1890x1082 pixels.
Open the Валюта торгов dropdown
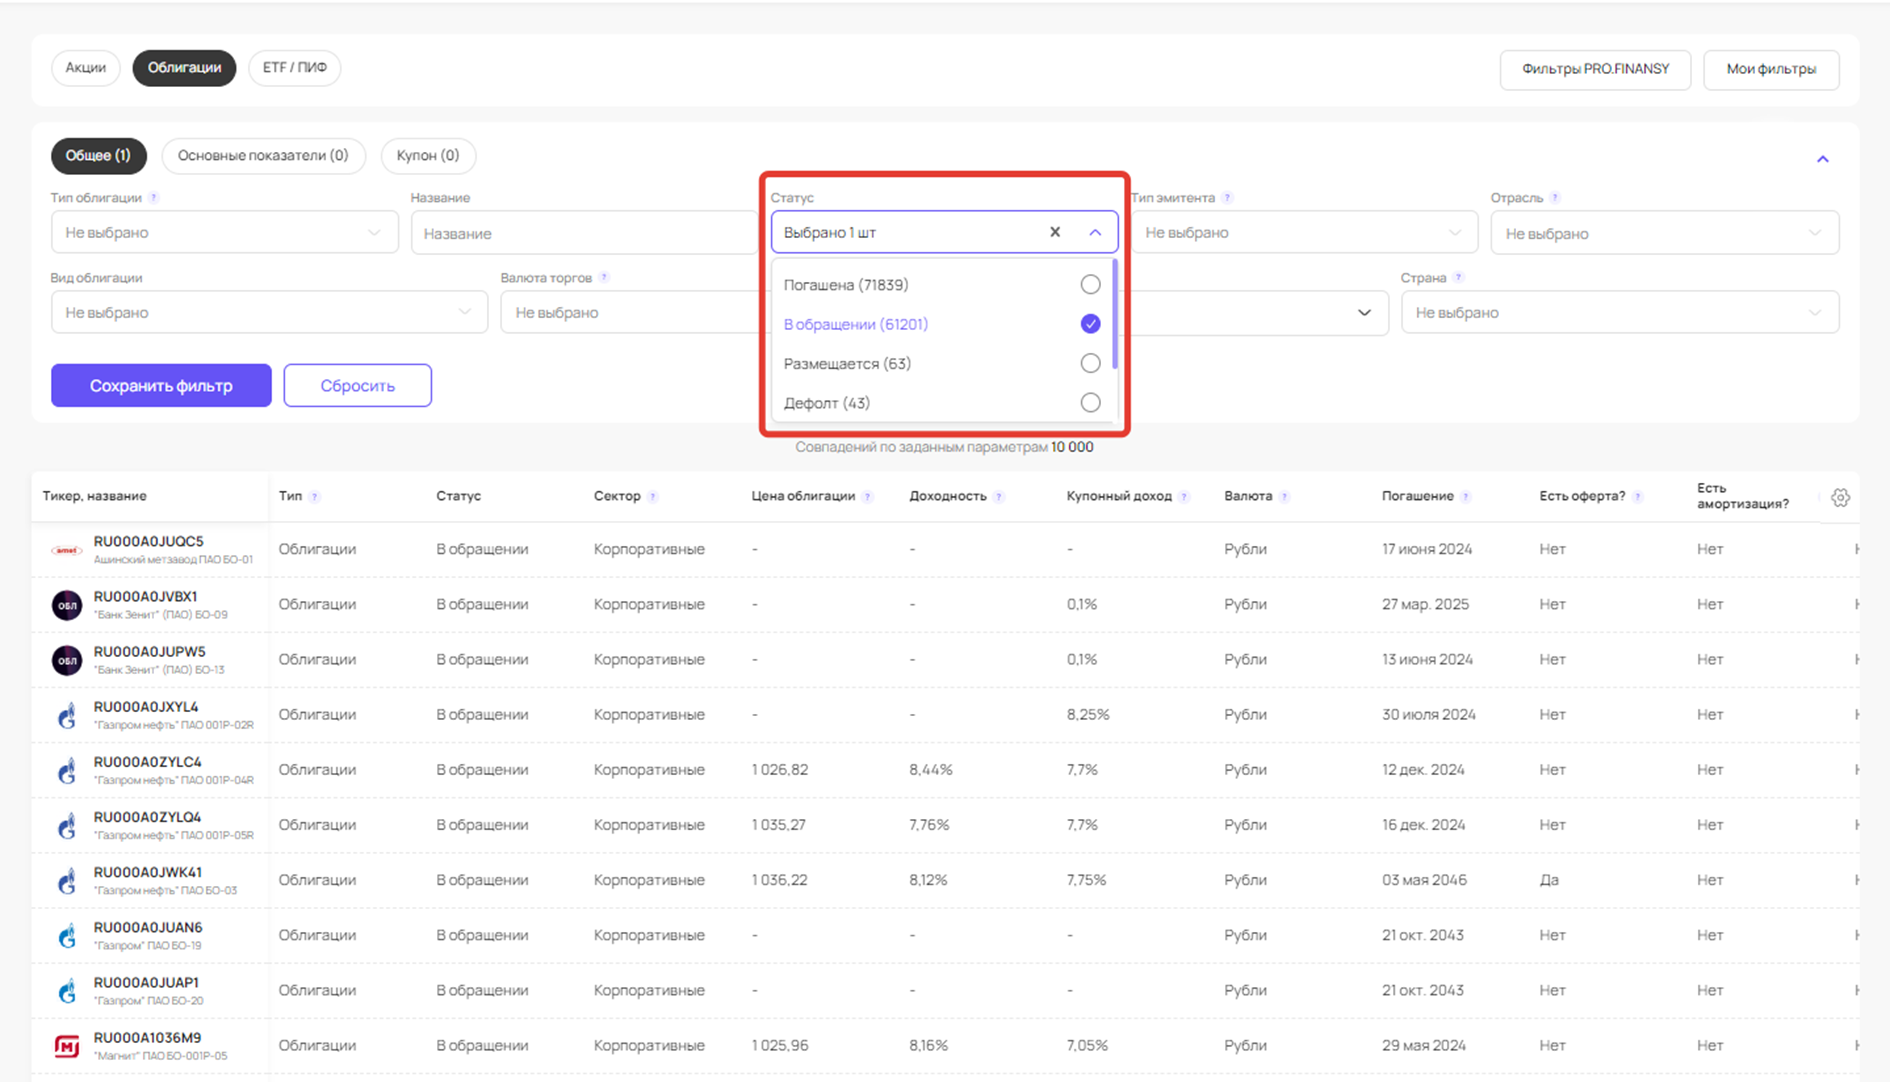(633, 313)
